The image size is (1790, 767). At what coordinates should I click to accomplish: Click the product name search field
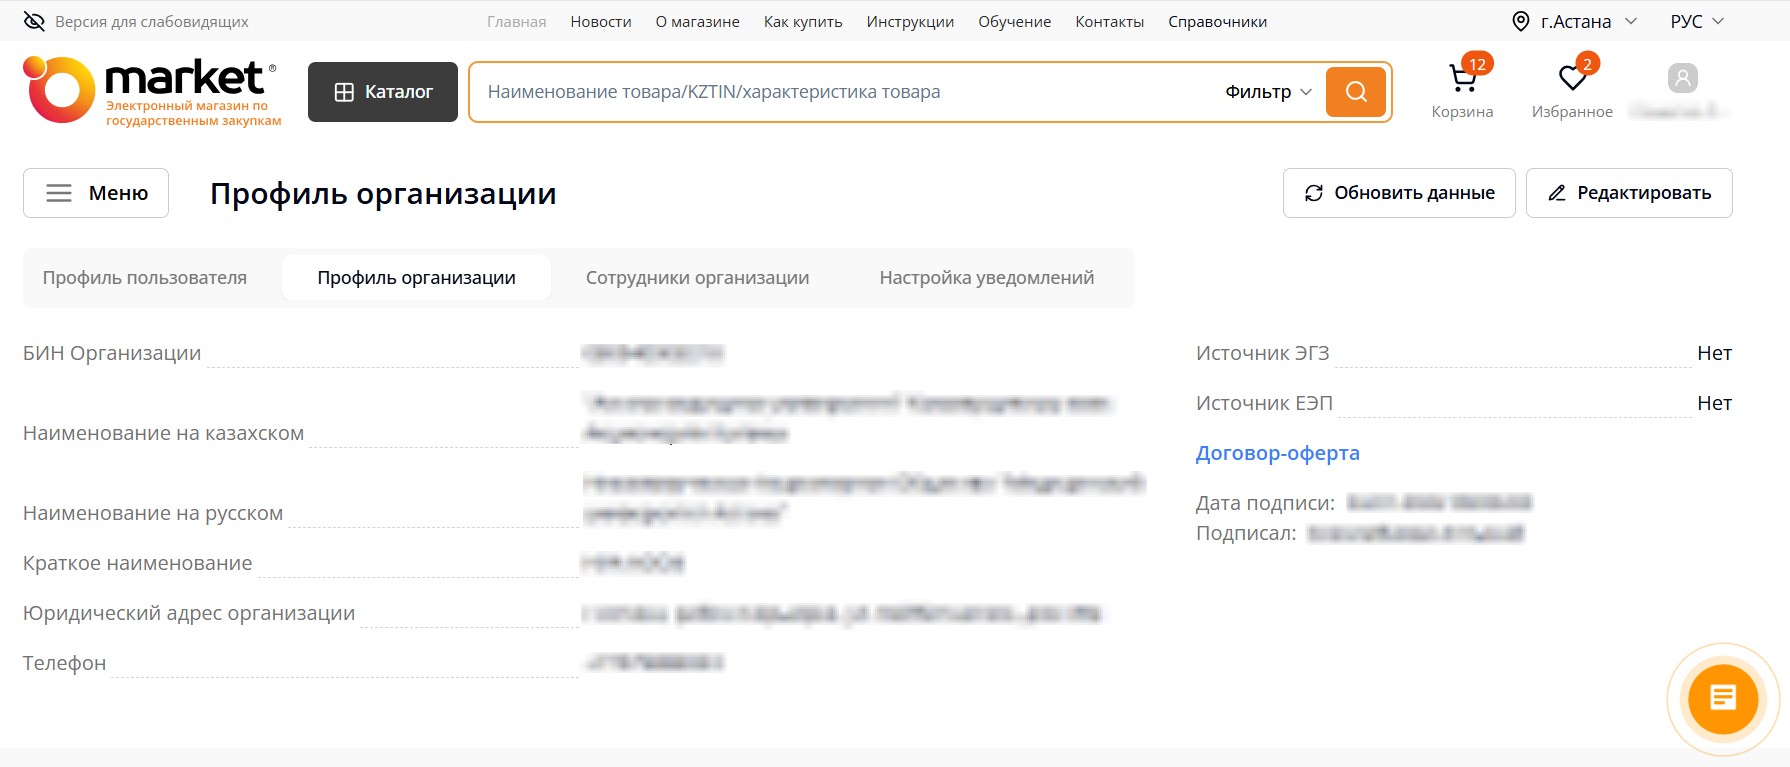point(840,92)
